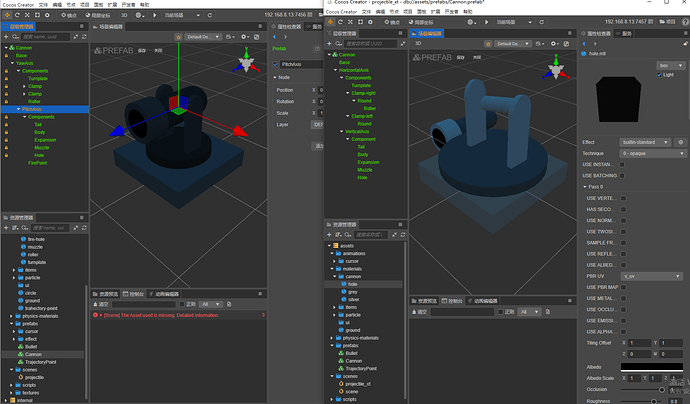690x404 pixels.
Task: Select the rotate tool in left window toolbar
Action: click(x=17, y=15)
